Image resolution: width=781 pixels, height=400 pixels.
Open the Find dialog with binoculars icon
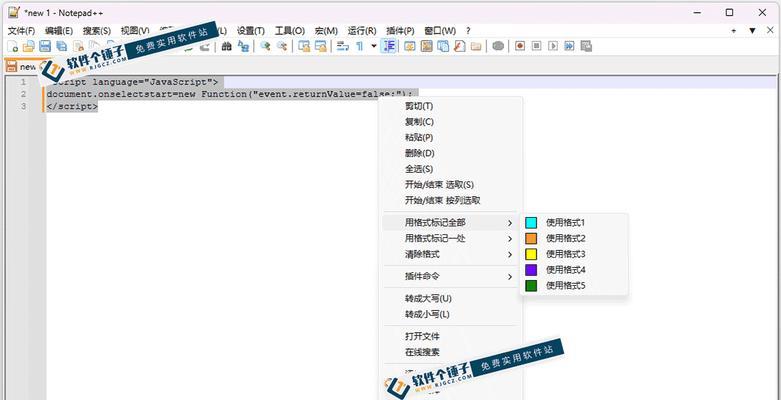(227, 46)
